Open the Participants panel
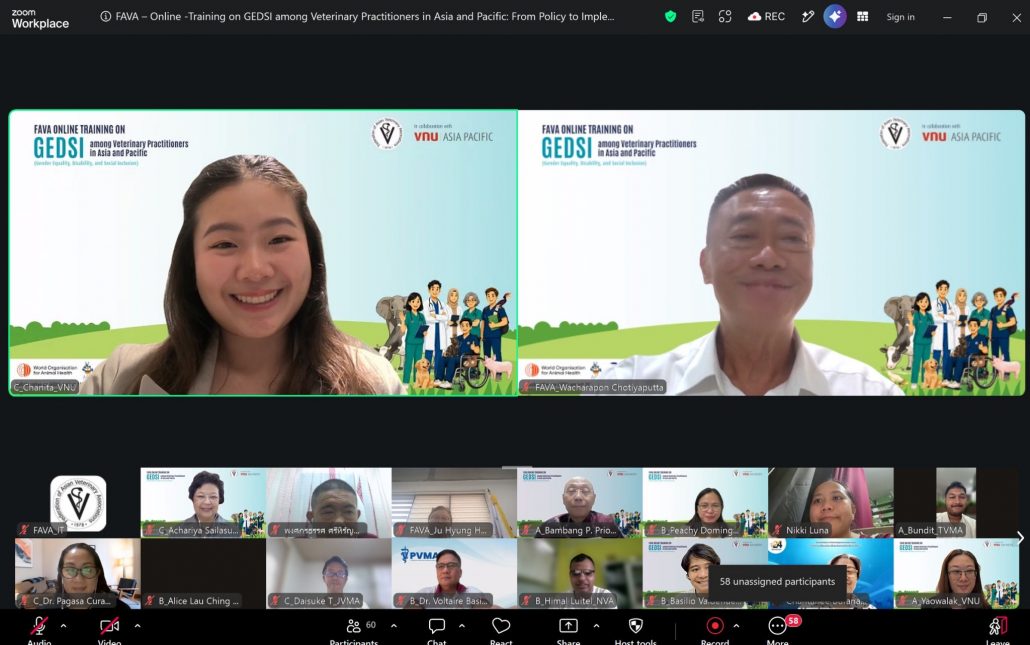Viewport: 1030px width, 645px height. click(354, 629)
